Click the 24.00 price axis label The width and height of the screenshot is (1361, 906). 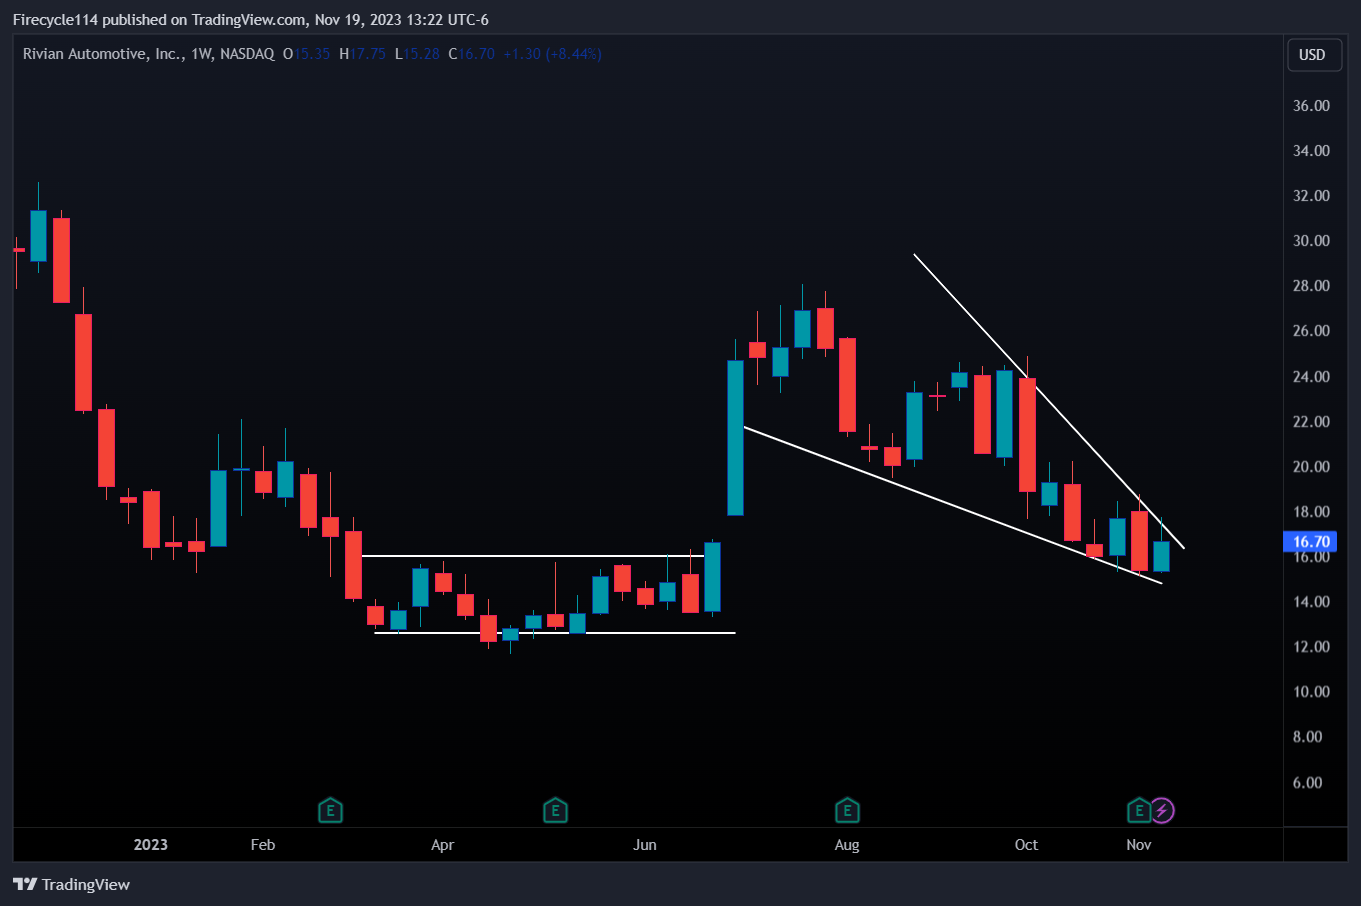(x=1311, y=377)
